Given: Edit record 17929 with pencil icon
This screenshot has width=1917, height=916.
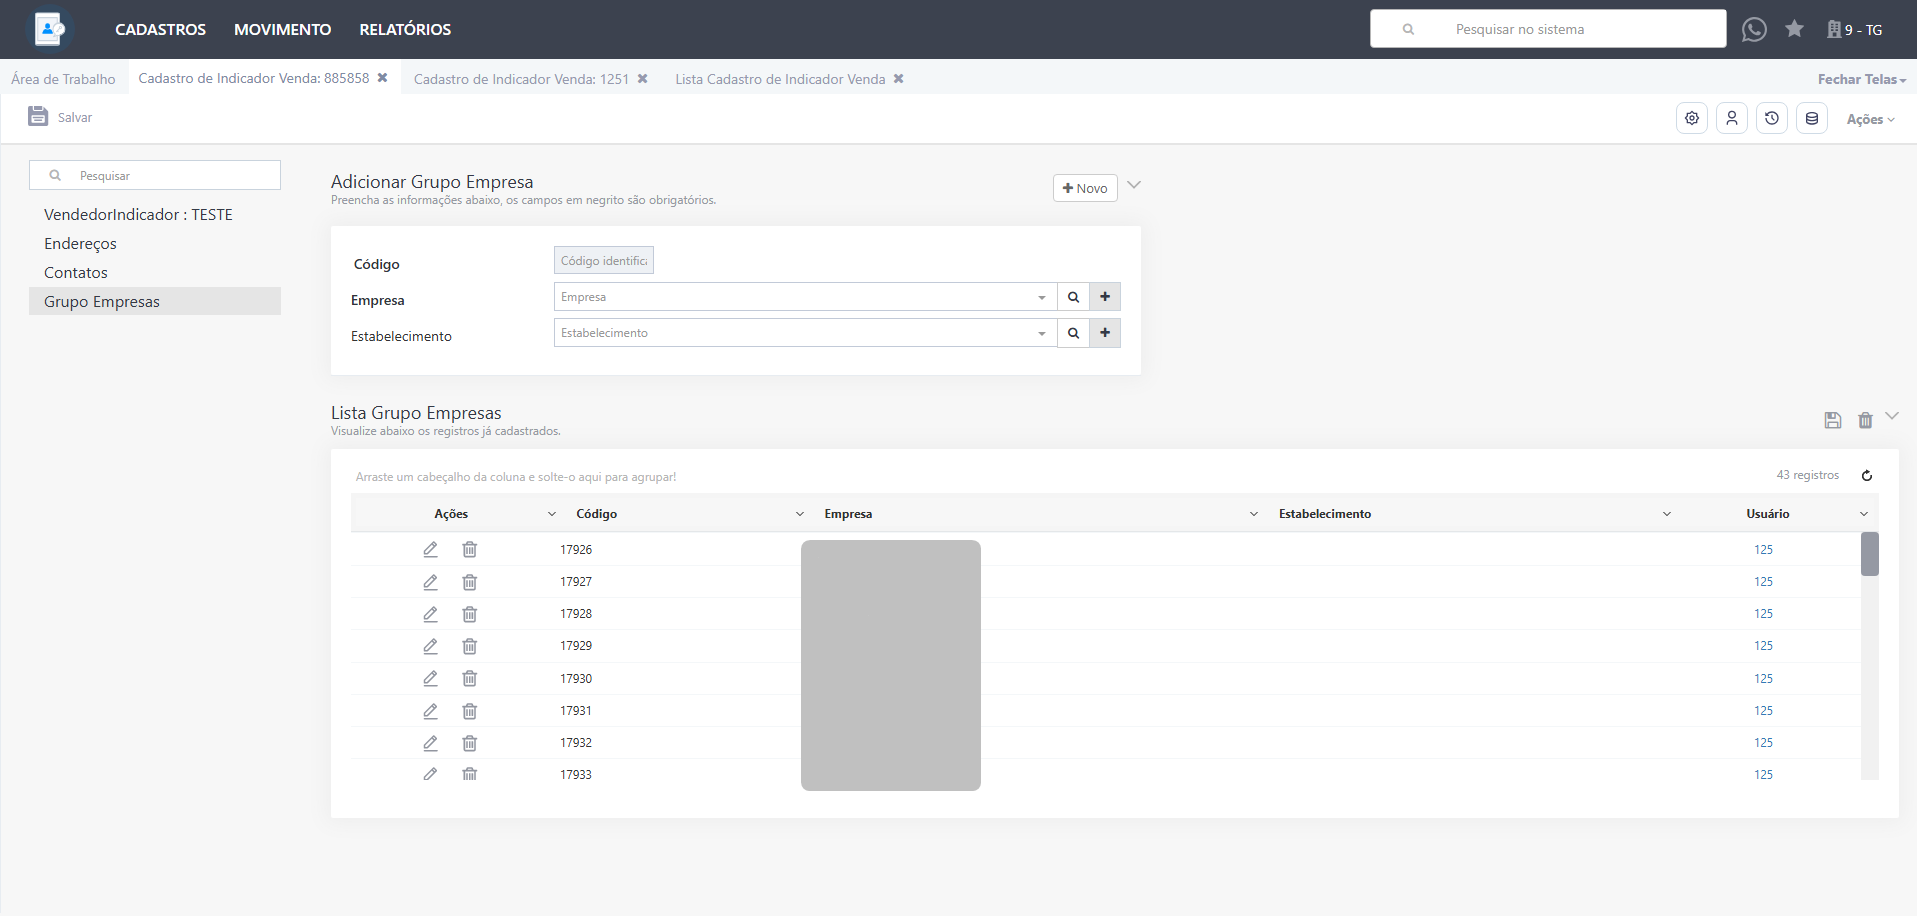Looking at the screenshot, I should click(x=430, y=645).
